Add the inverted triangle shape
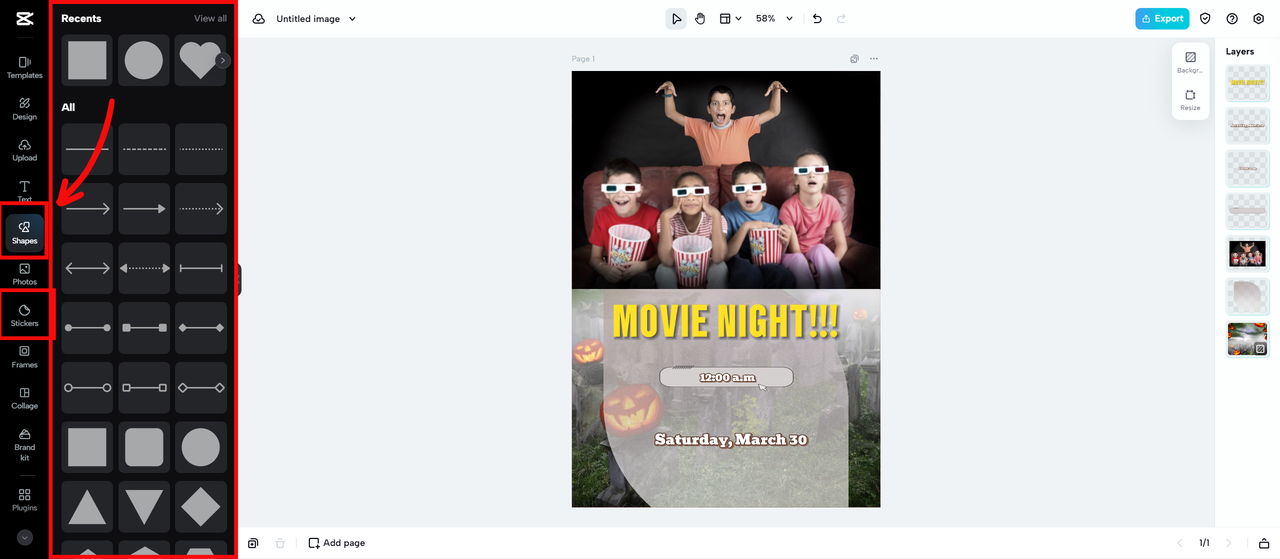This screenshot has width=1280, height=559. (144, 507)
